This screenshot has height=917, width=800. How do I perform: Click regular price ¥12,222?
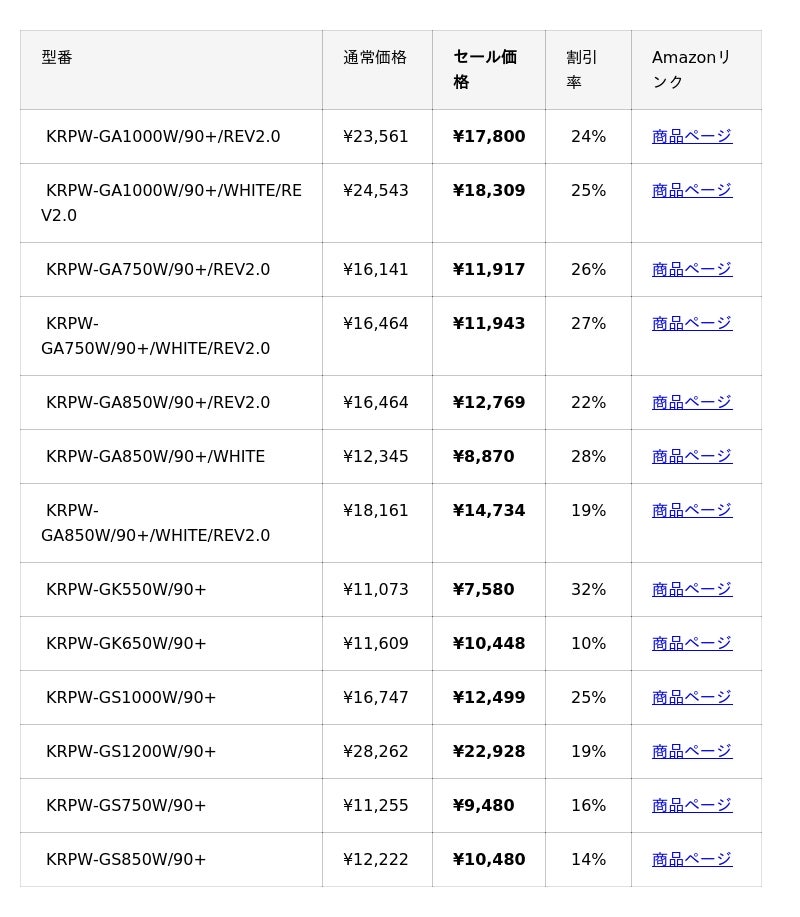(x=375, y=859)
